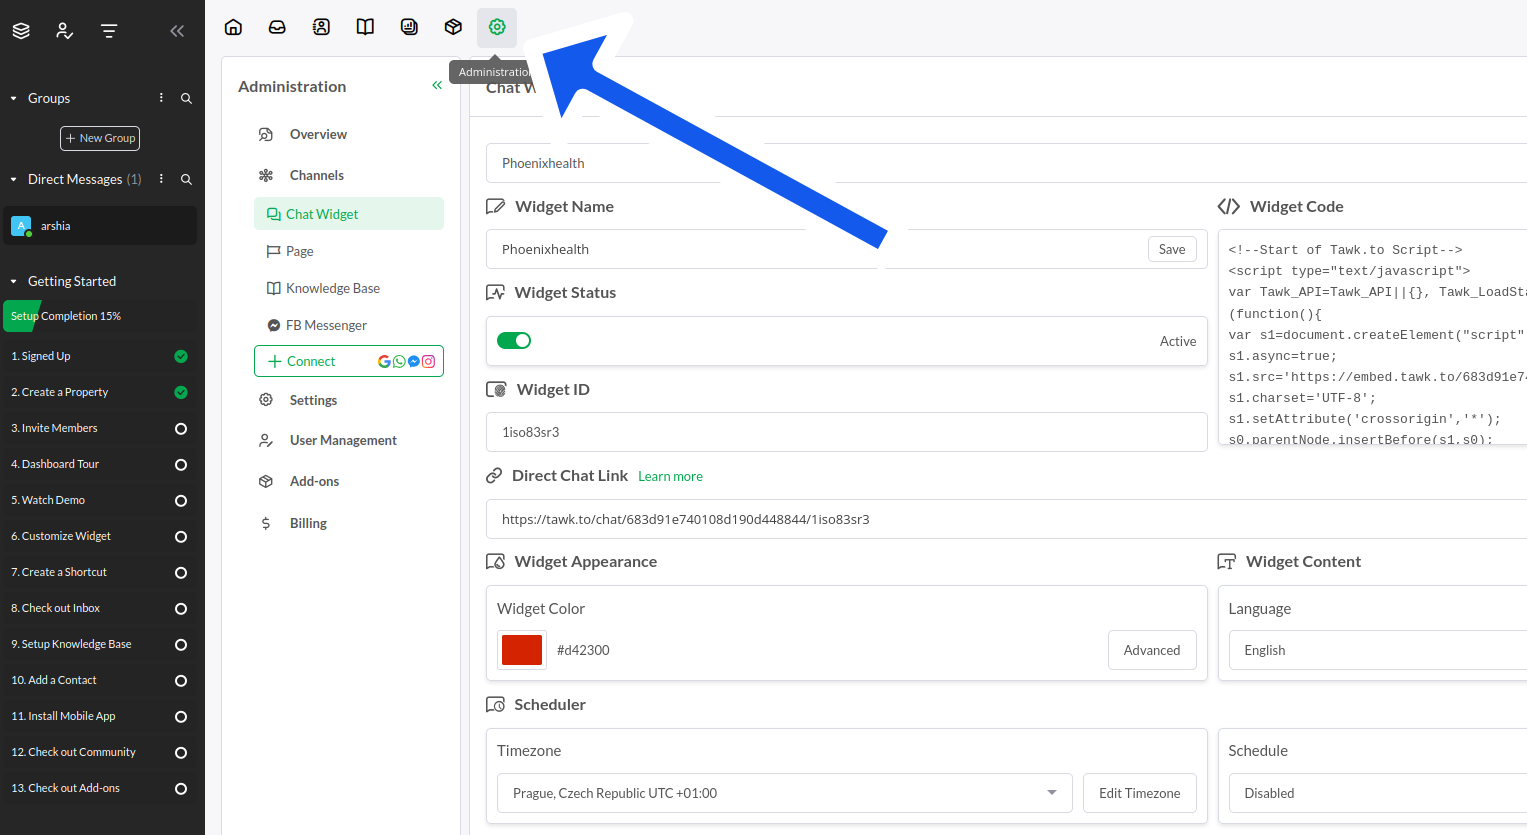1527x835 pixels.
Task: Open User Management menu item
Action: pos(343,440)
